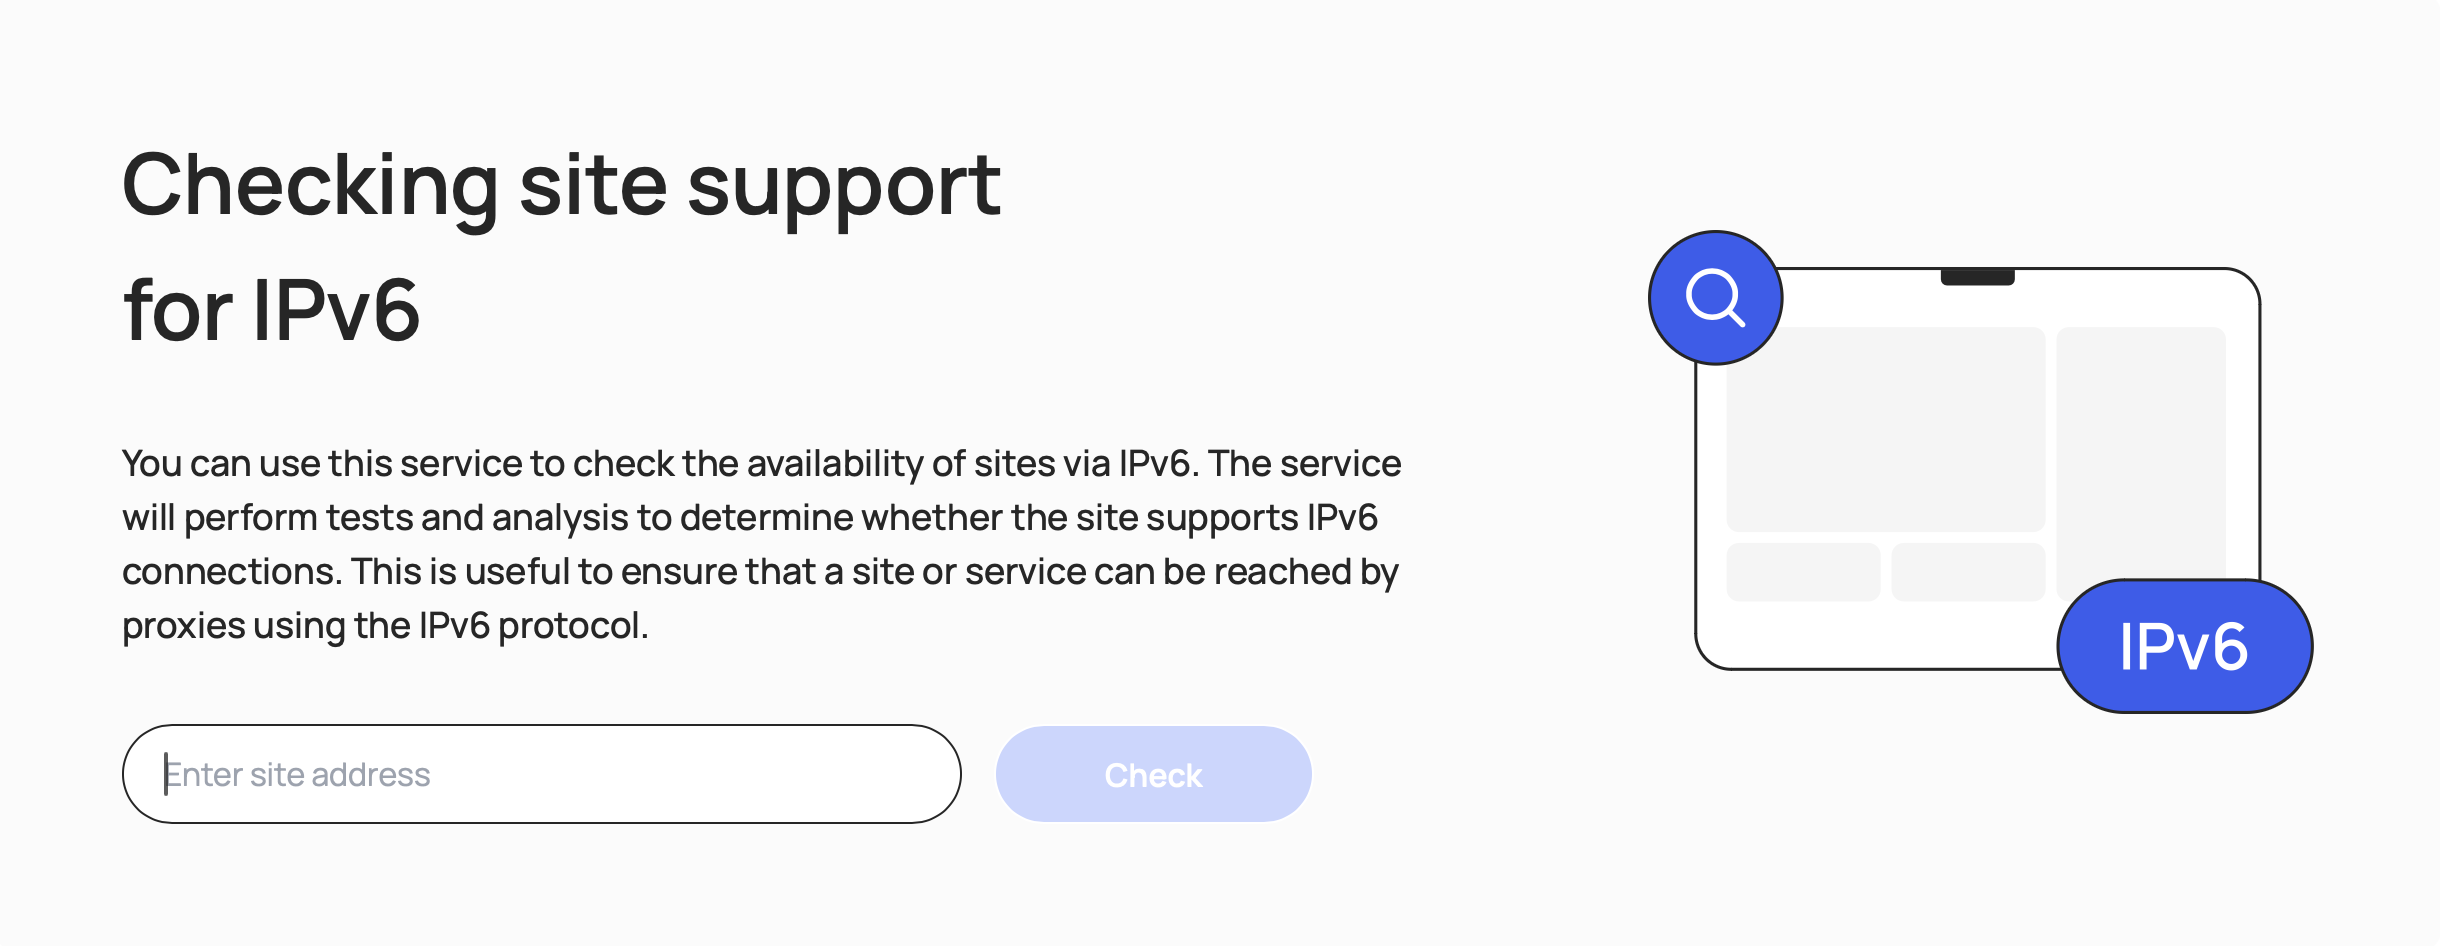Click the Checking site support heading
Screen dimensions: 2440x946
561,185
